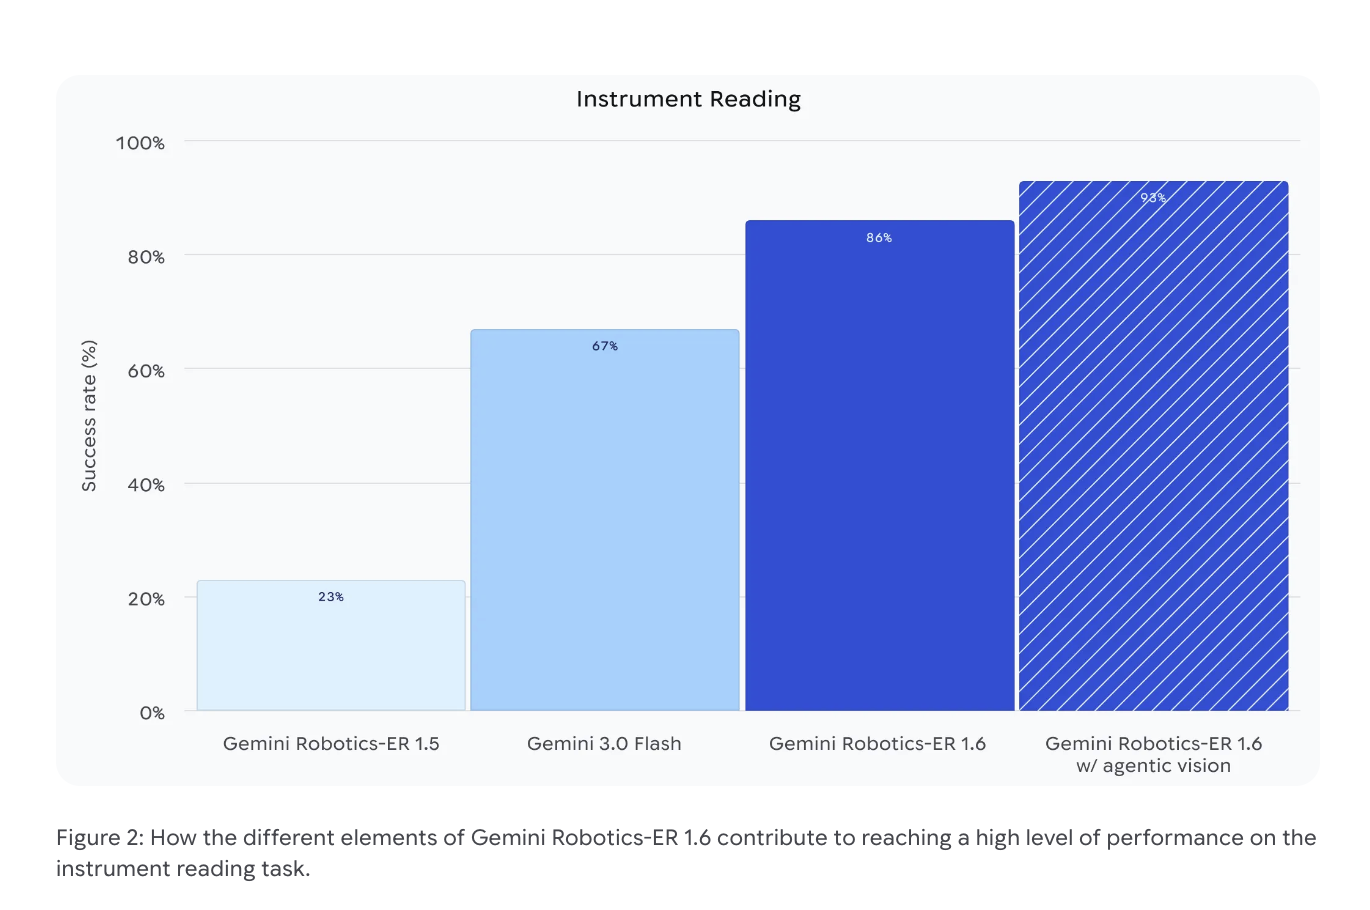The width and height of the screenshot is (1370, 910).
Task: Click the 80% y-axis tick label
Action: click(x=145, y=257)
